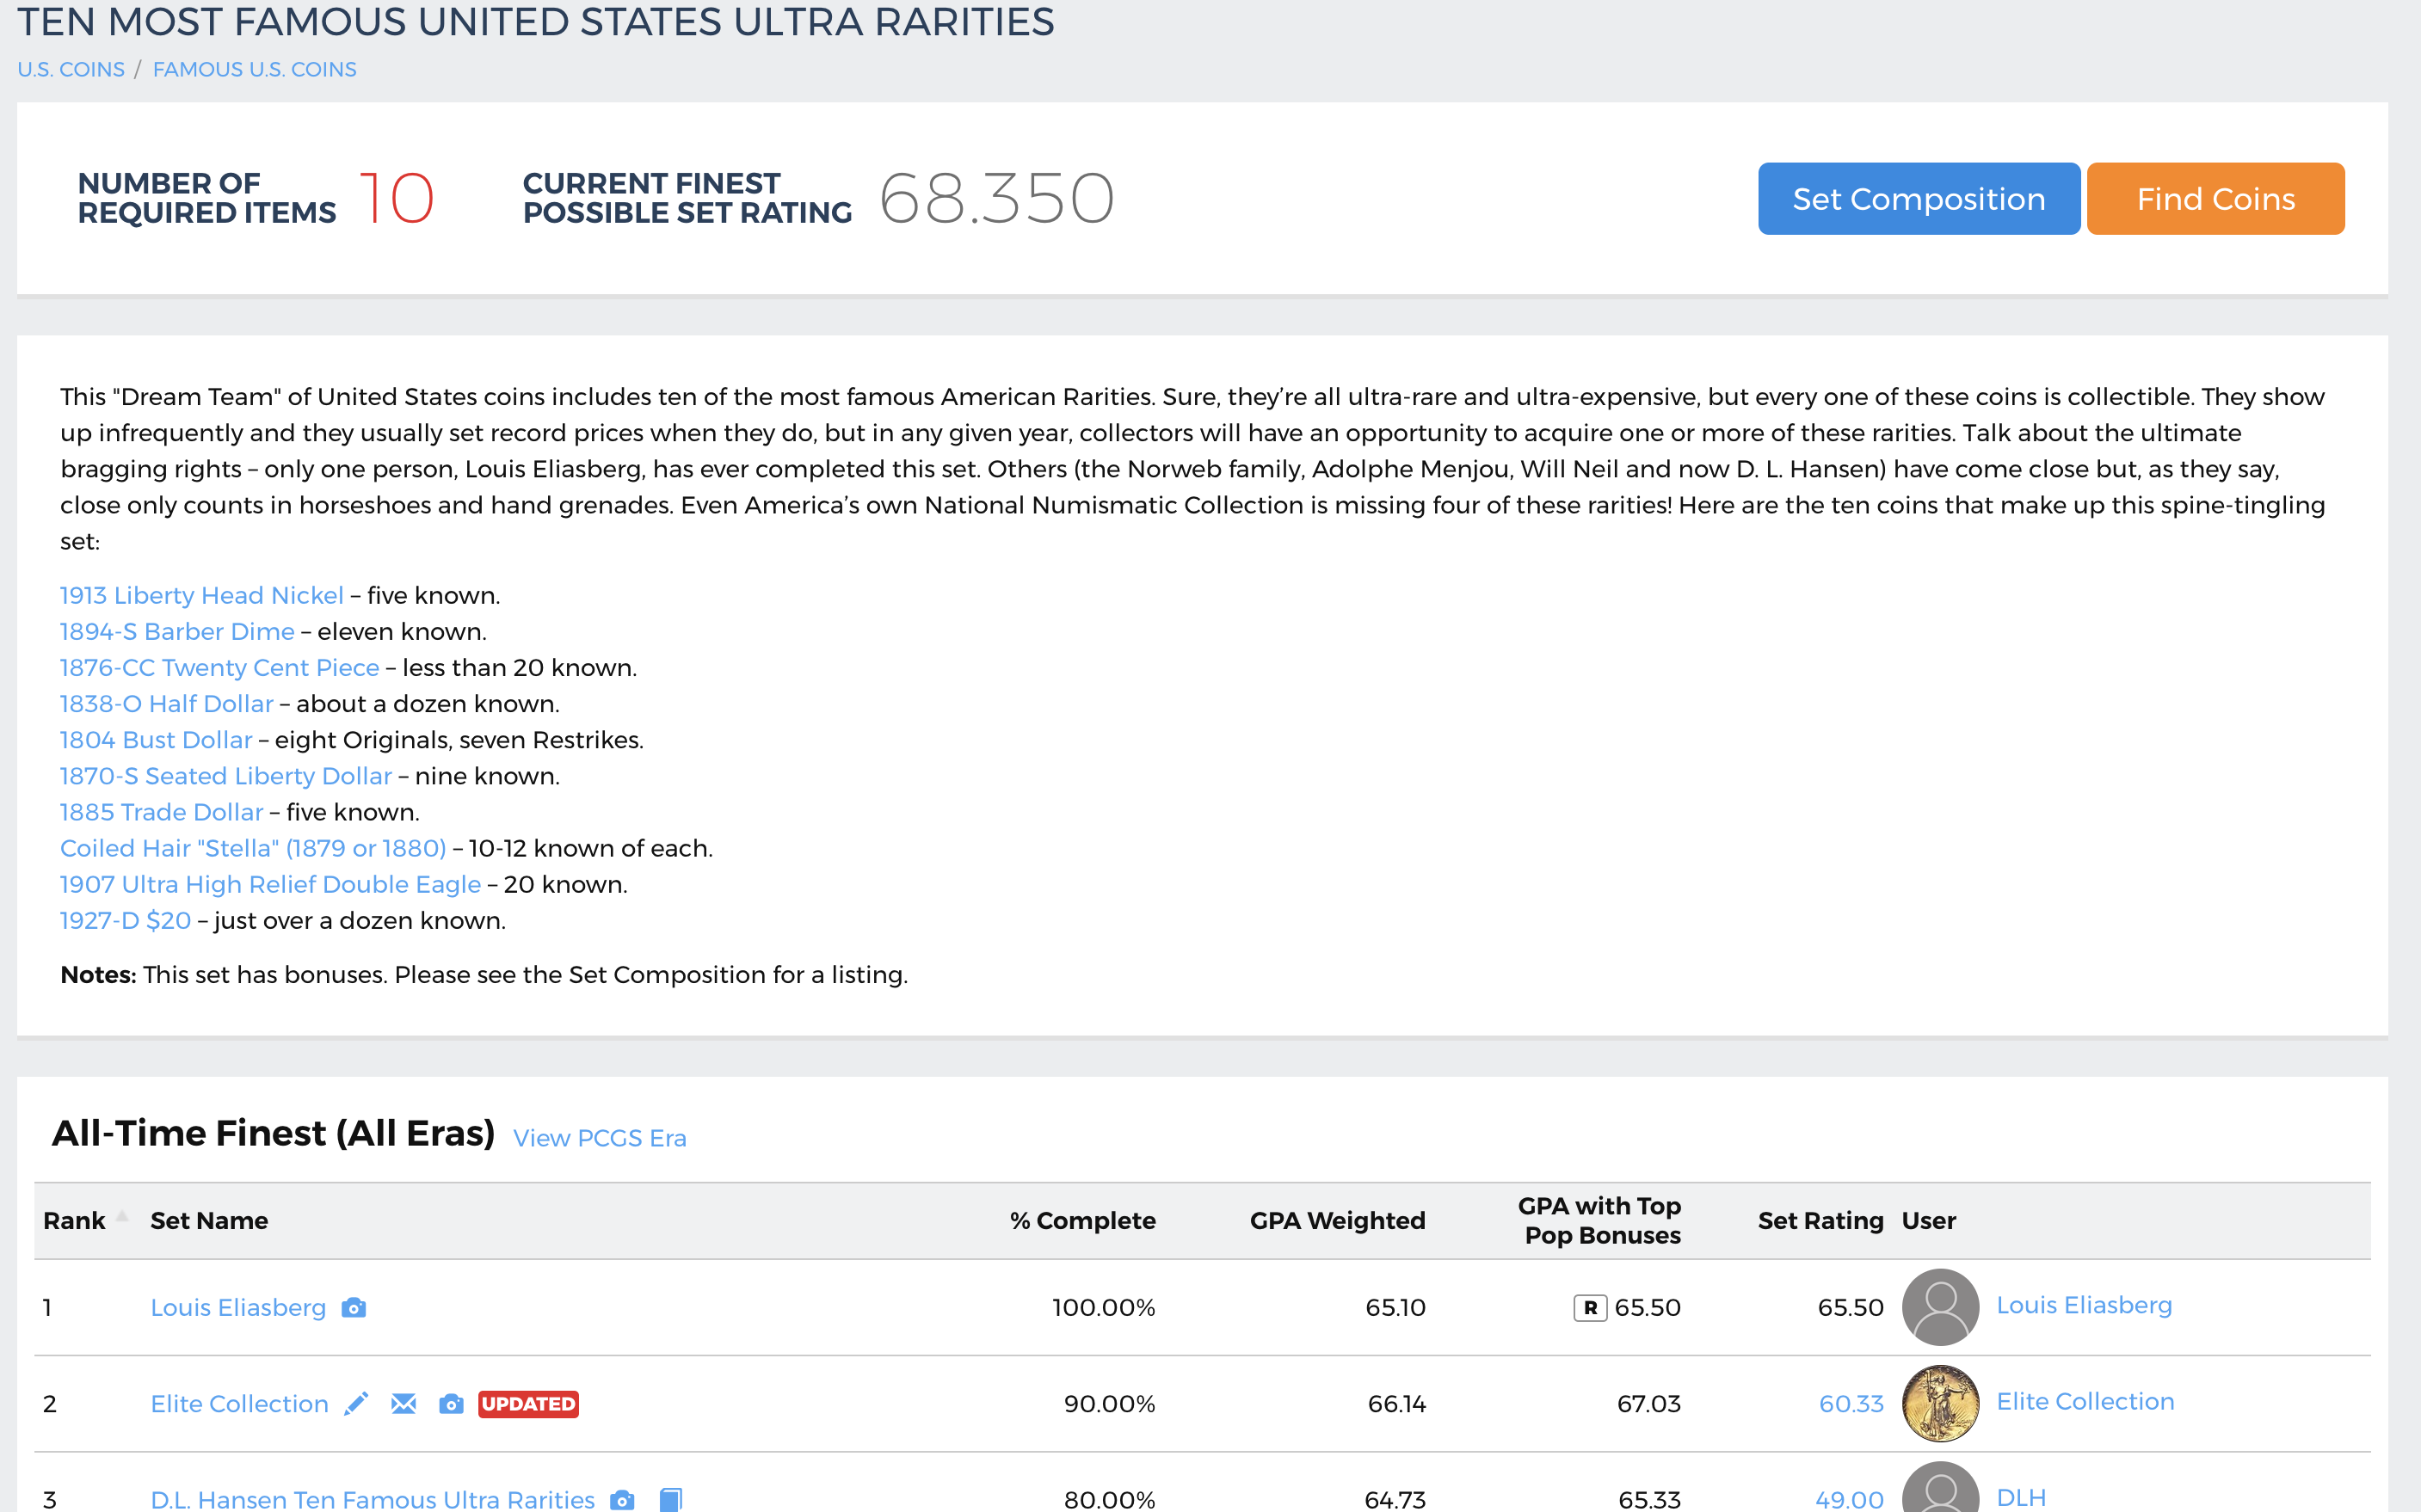This screenshot has height=1512, width=2421.
Task: Click the User column header
Action: (x=1928, y=1220)
